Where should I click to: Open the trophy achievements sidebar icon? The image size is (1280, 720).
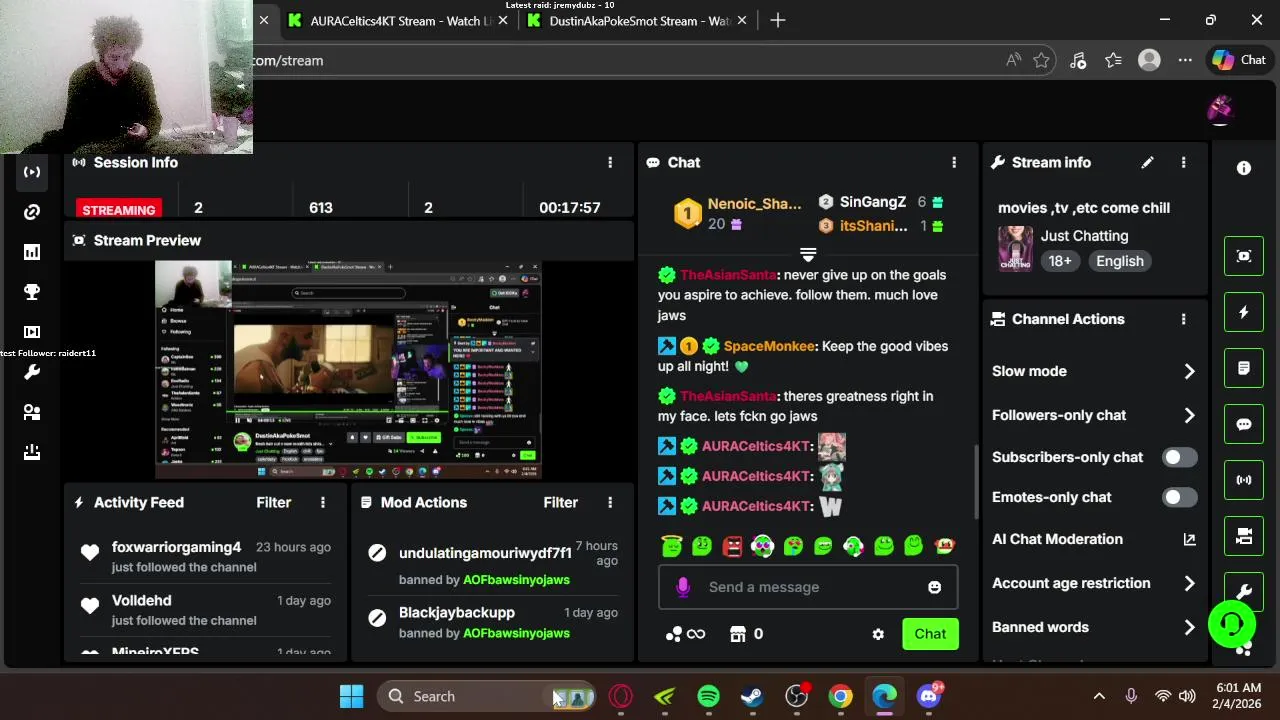point(32,292)
